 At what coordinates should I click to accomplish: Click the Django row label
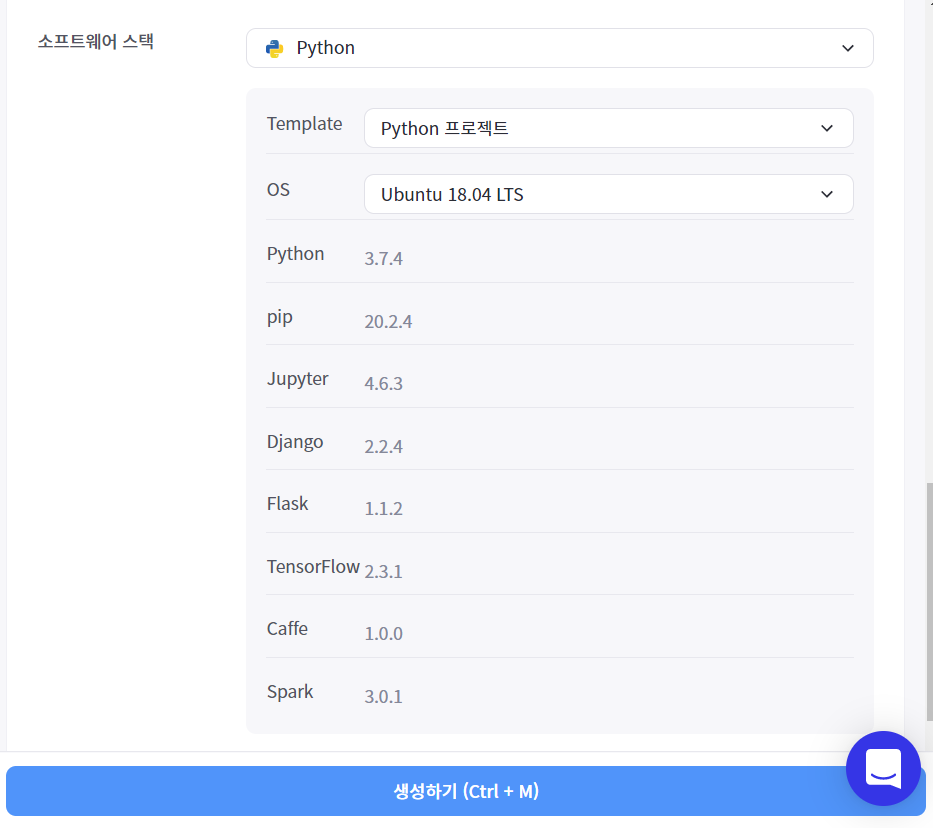pyautogui.click(x=295, y=442)
